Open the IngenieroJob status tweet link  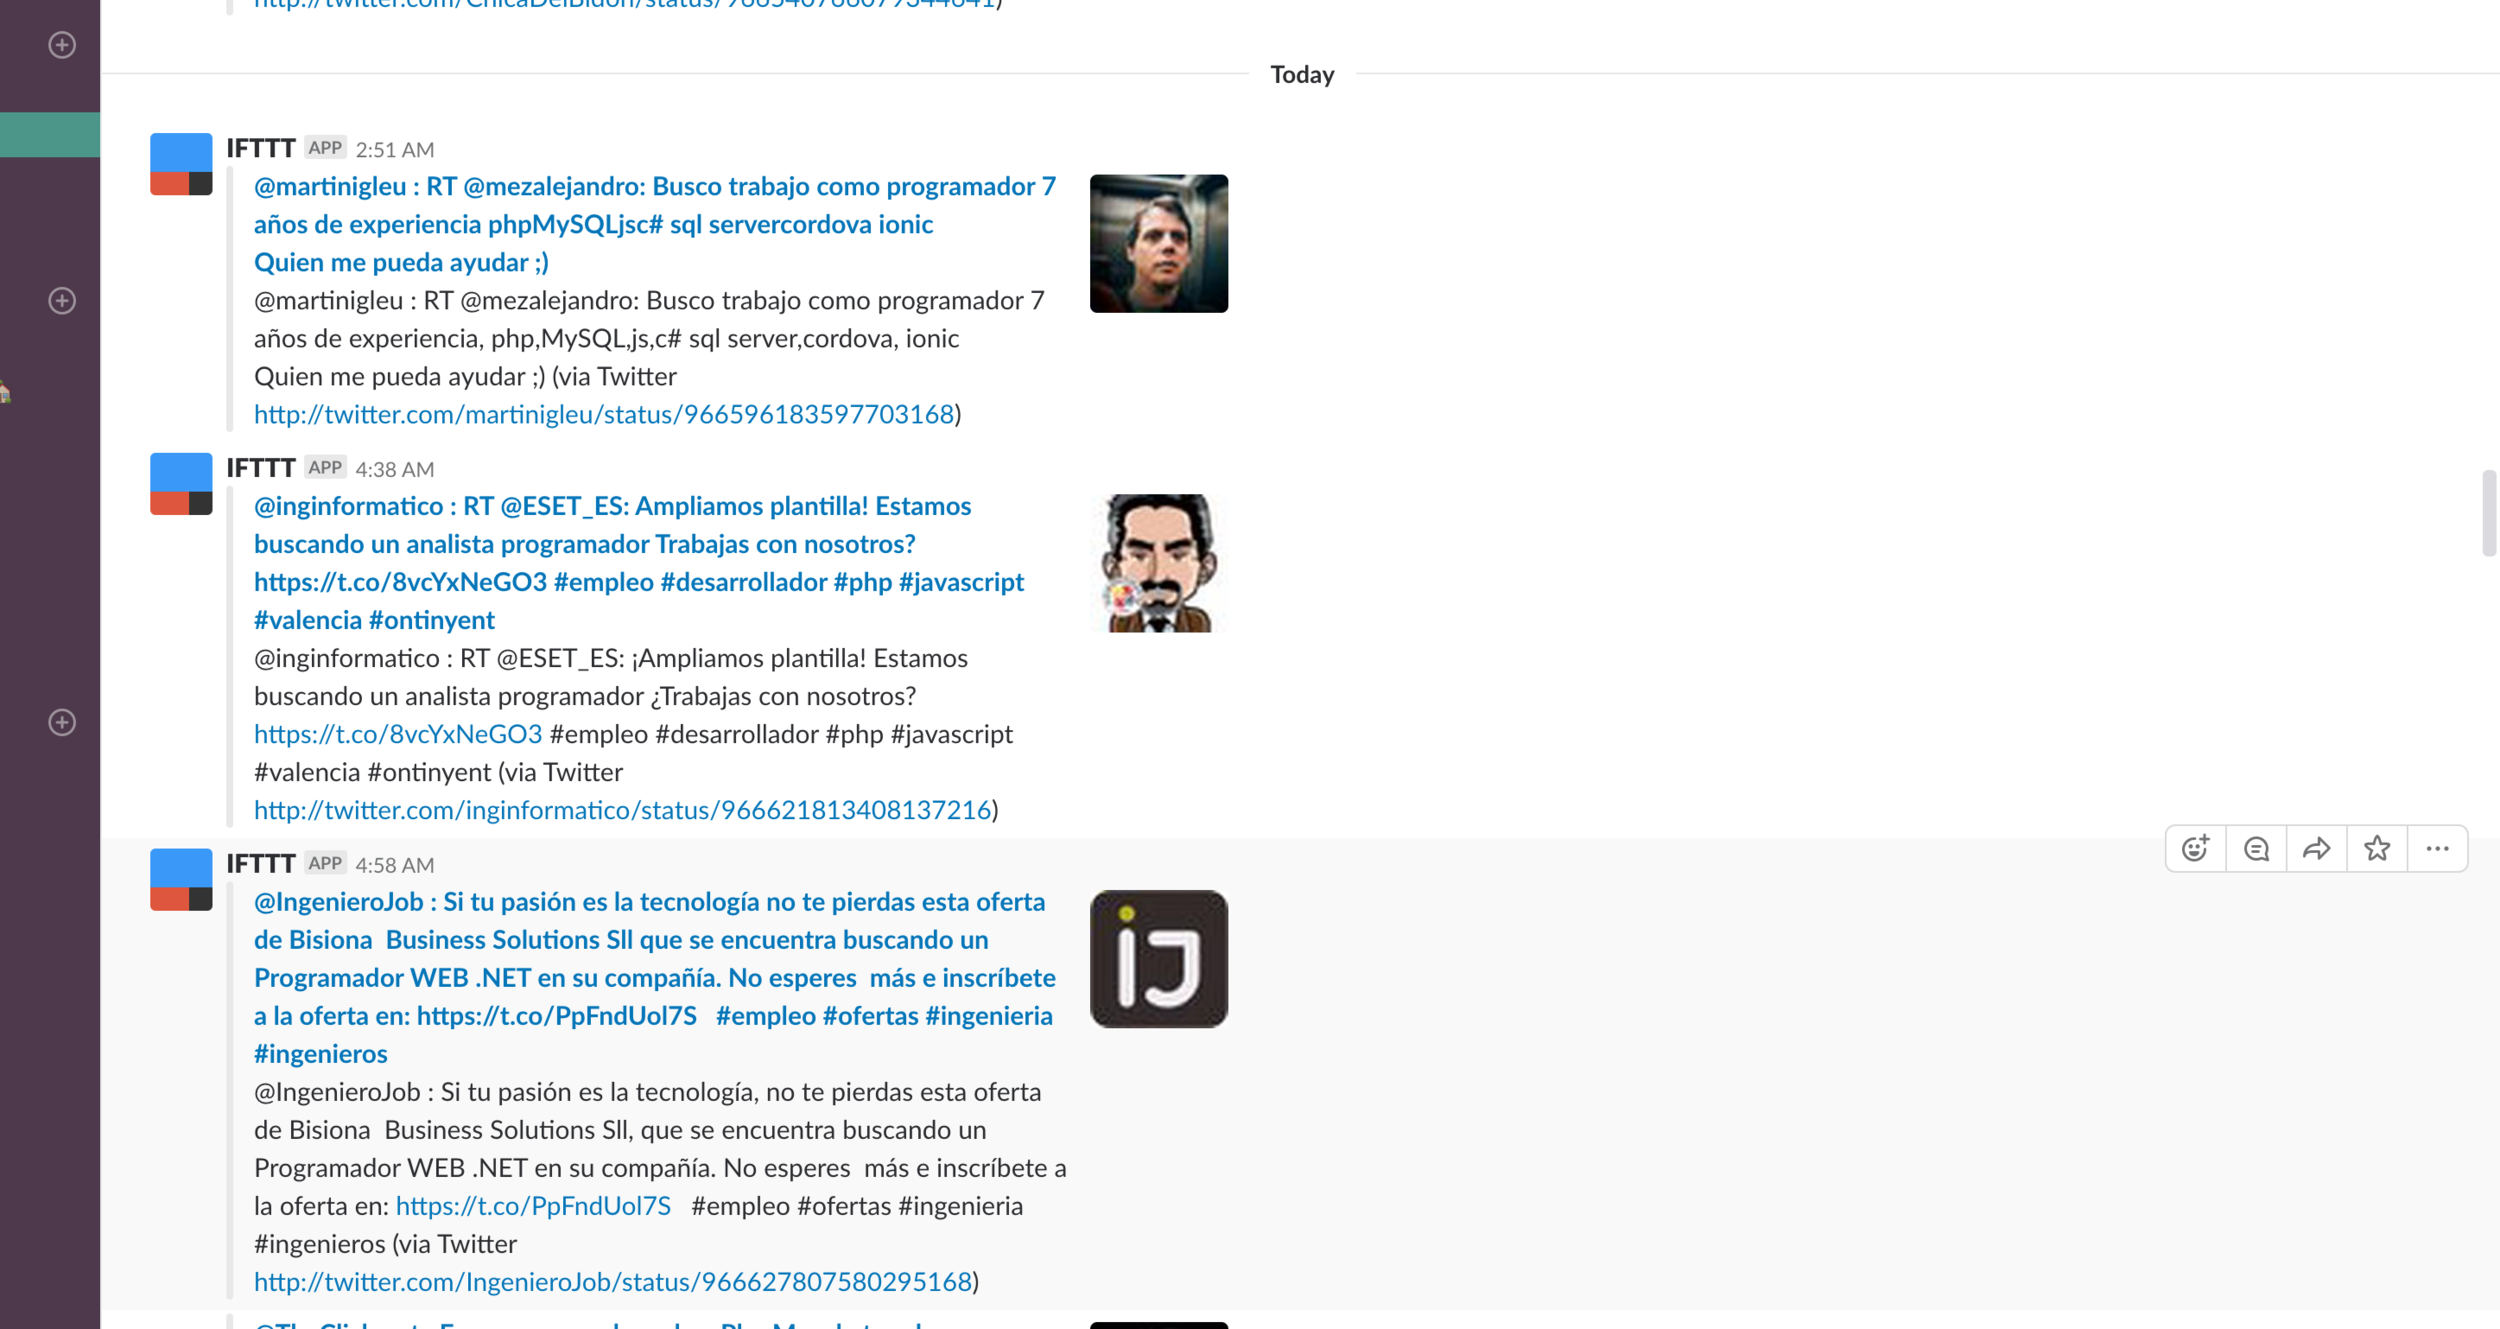(x=612, y=1282)
